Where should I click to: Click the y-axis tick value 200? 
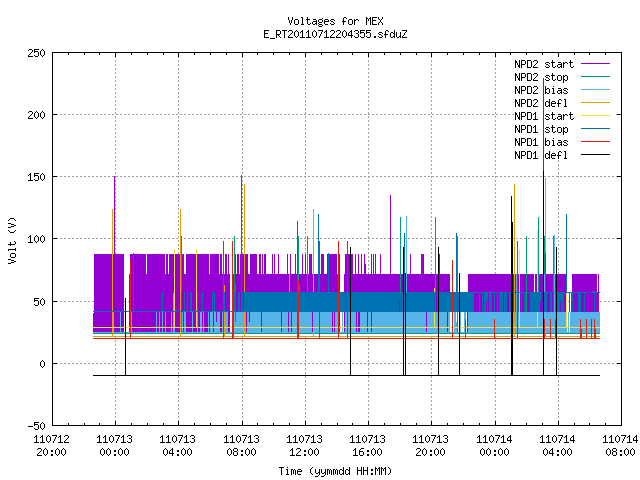[x=36, y=116]
